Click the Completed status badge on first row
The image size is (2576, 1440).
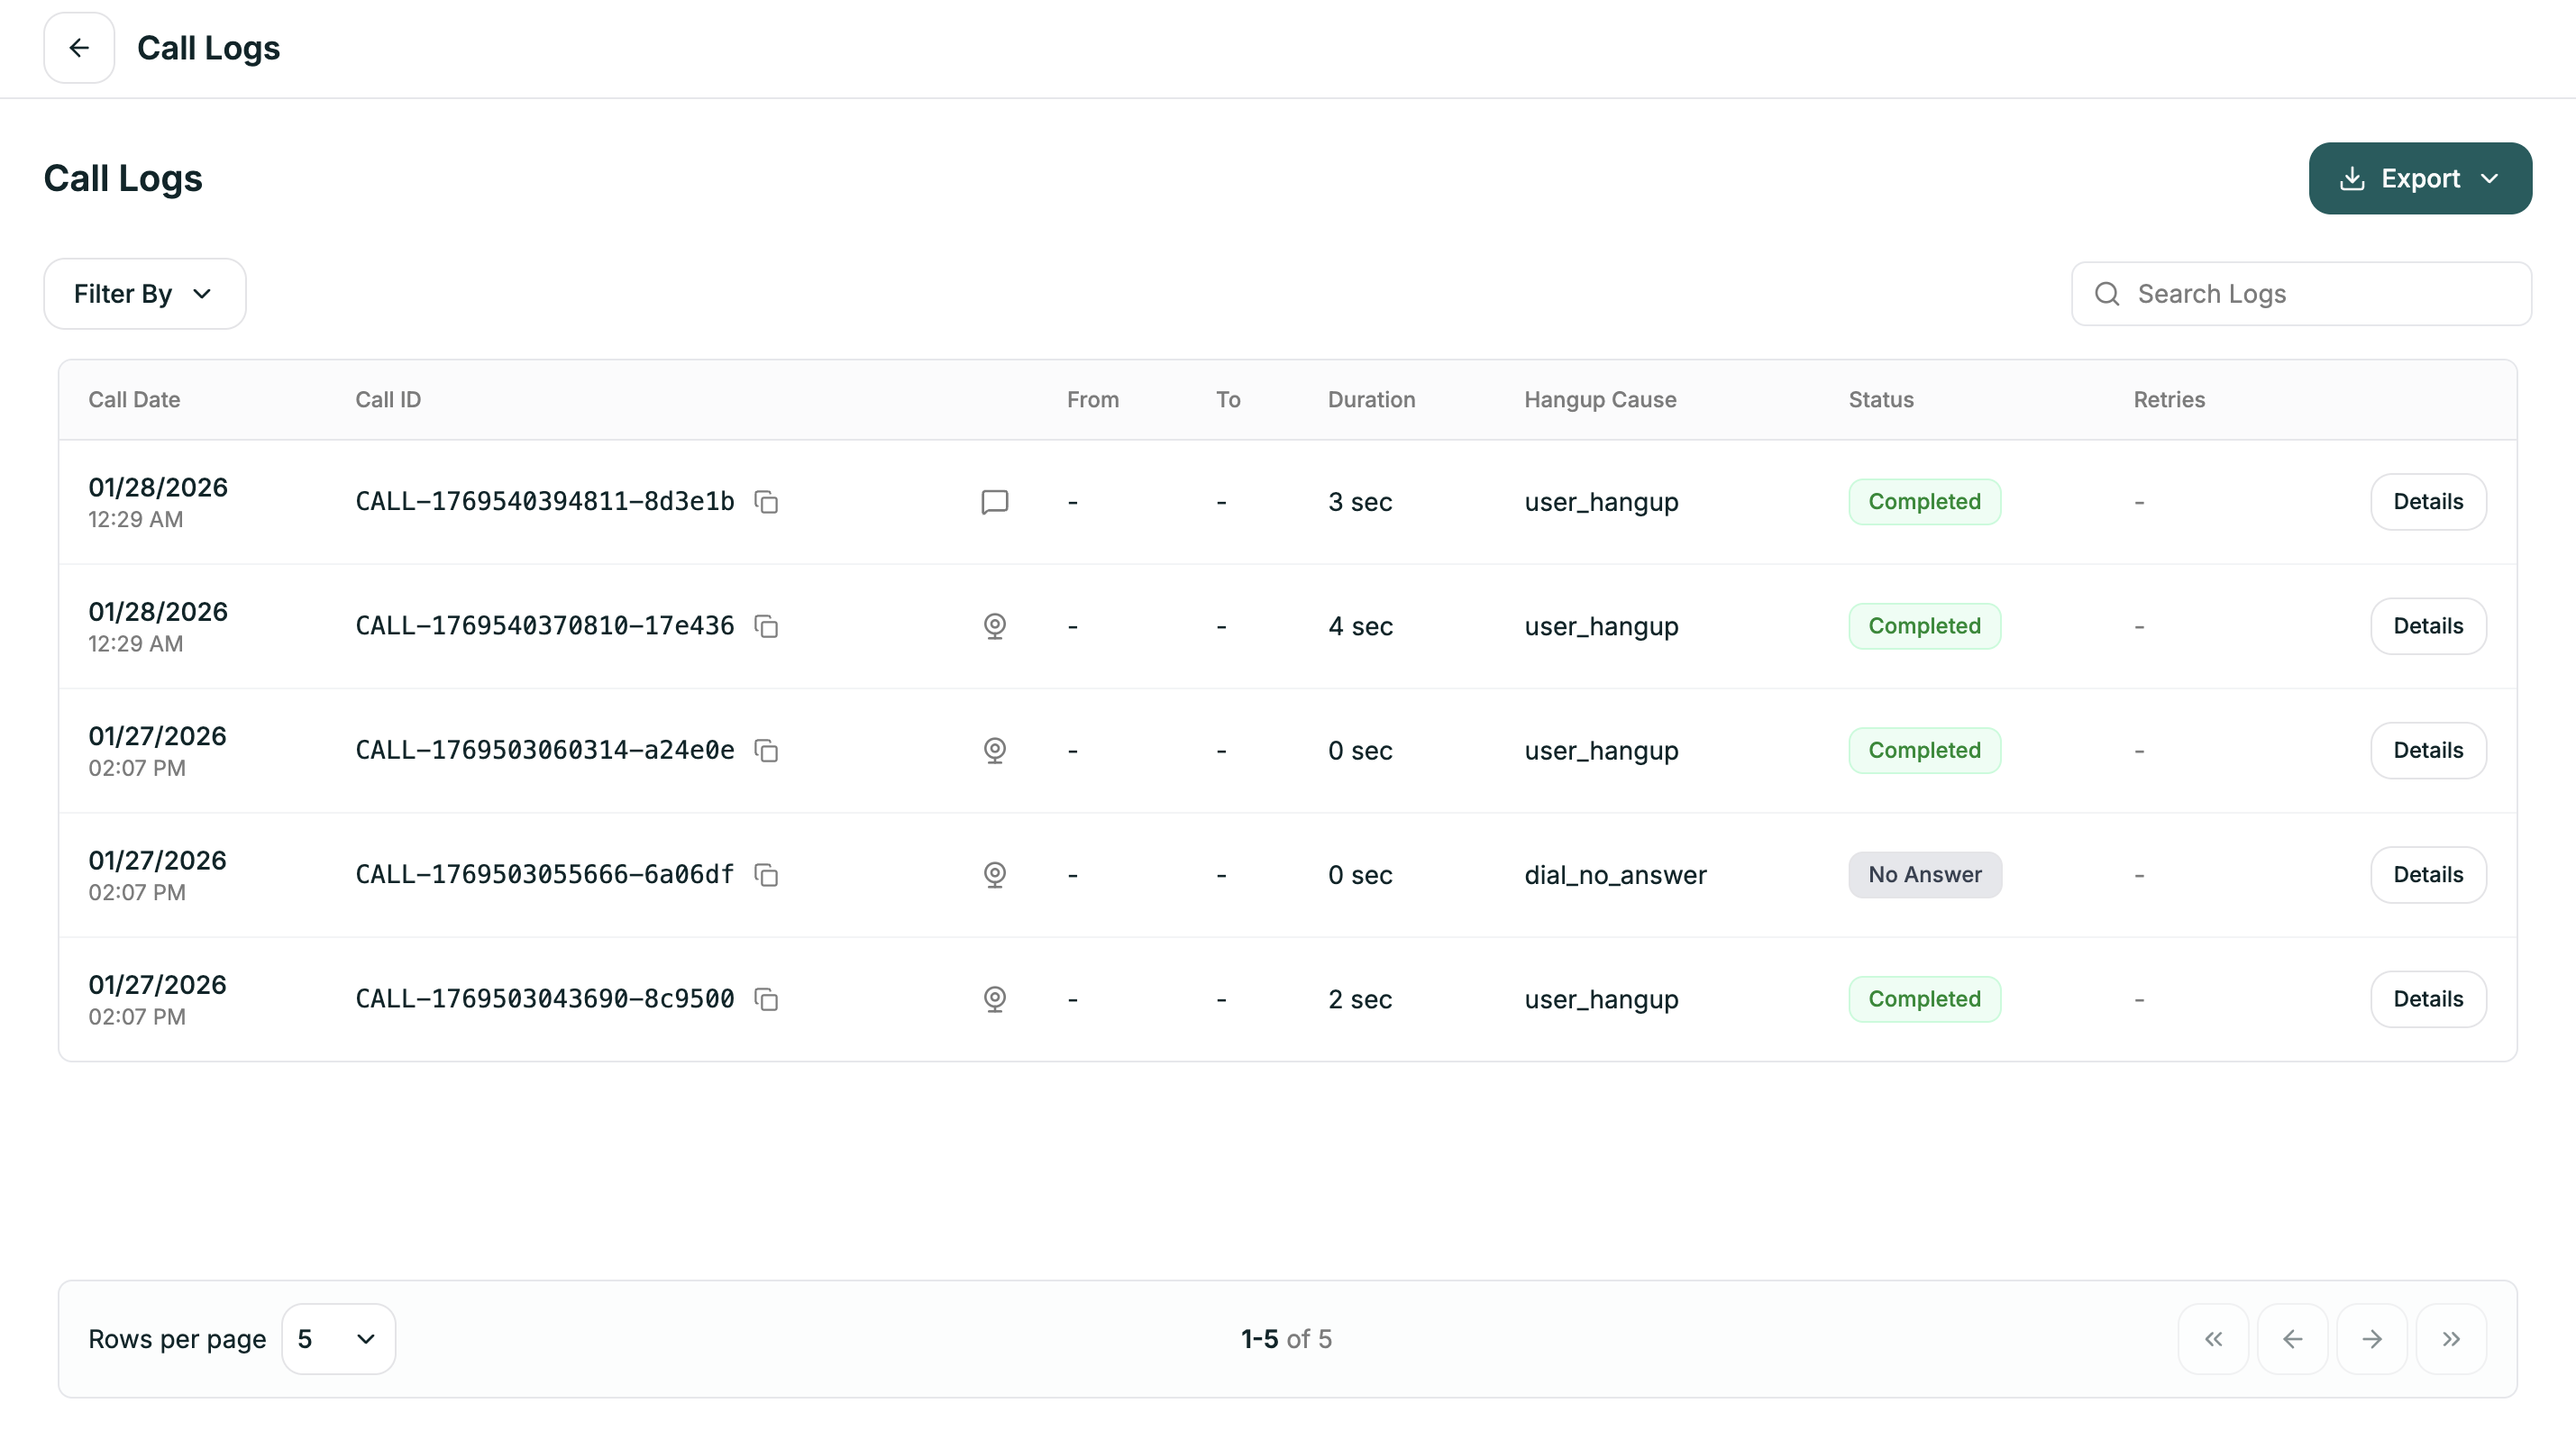point(1924,502)
